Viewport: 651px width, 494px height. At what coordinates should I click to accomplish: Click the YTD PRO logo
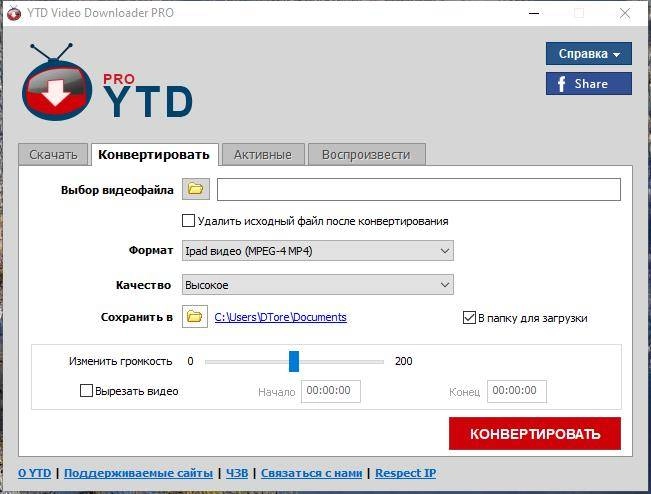tap(107, 82)
